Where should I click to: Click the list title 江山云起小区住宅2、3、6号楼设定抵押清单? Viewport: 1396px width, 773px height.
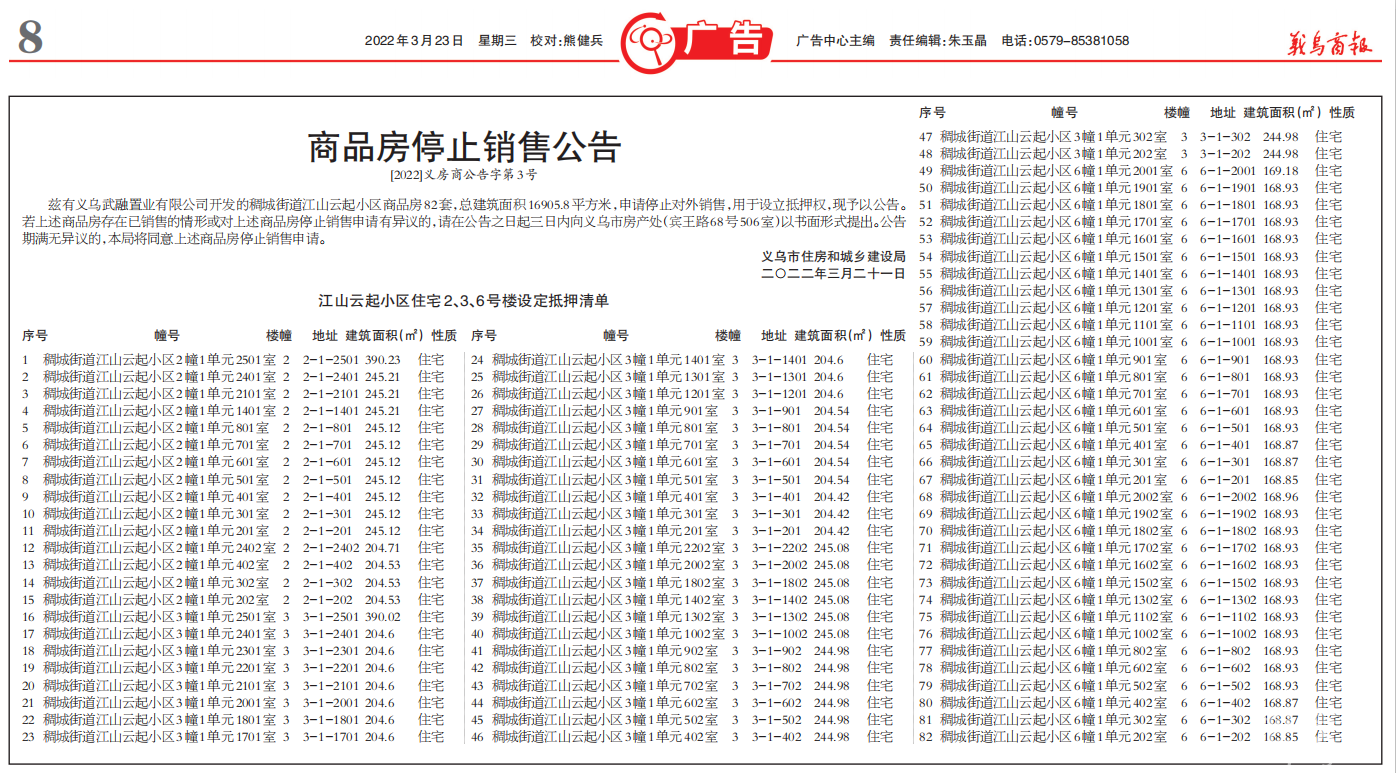(463, 300)
